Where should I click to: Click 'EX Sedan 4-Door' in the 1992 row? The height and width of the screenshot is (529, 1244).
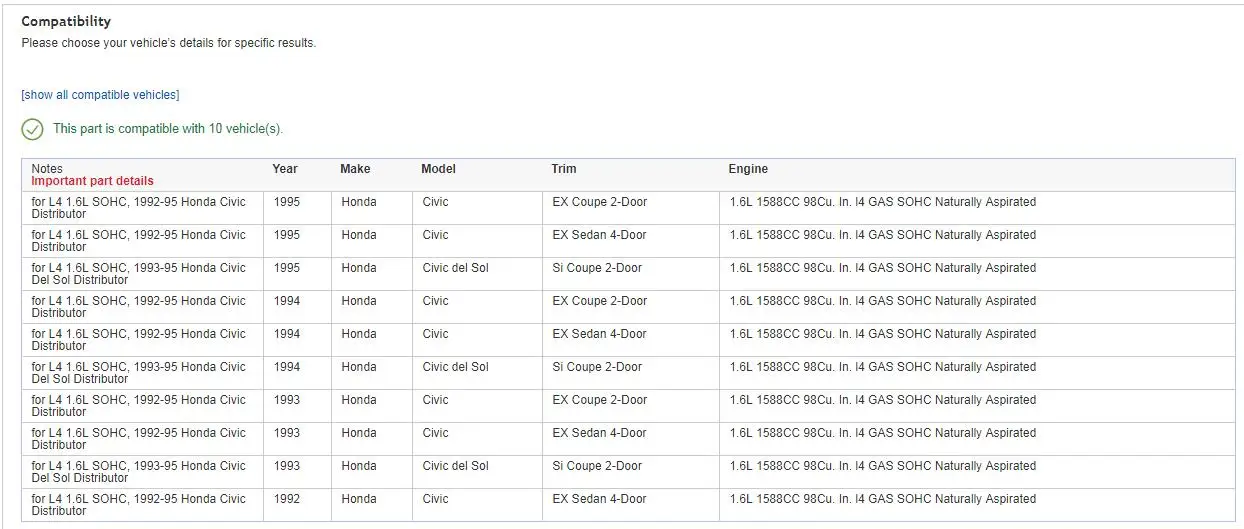tap(600, 499)
